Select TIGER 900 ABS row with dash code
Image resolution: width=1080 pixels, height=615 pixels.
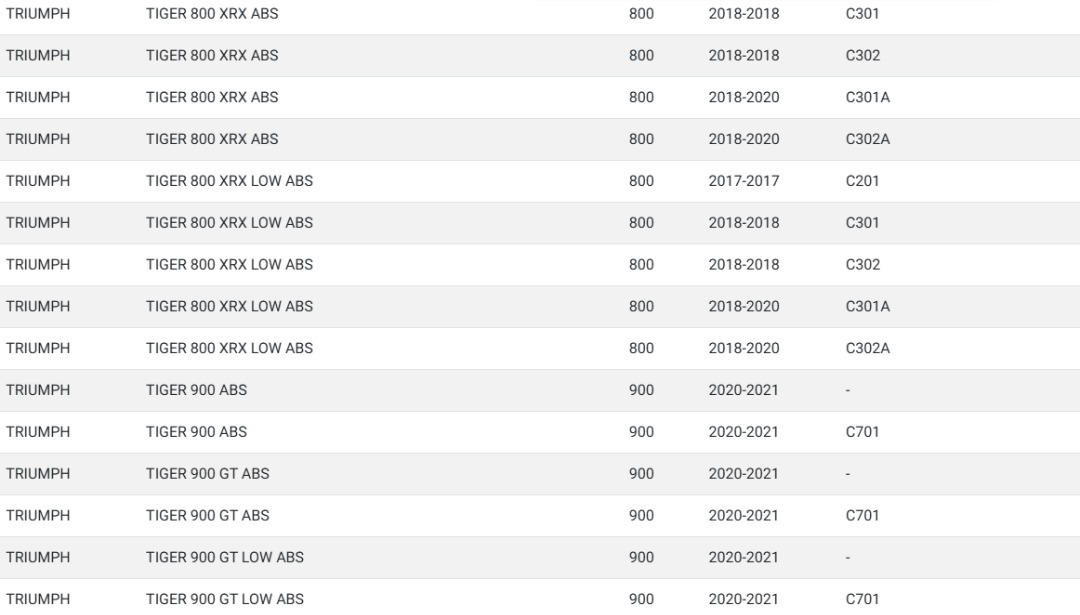[540, 390]
